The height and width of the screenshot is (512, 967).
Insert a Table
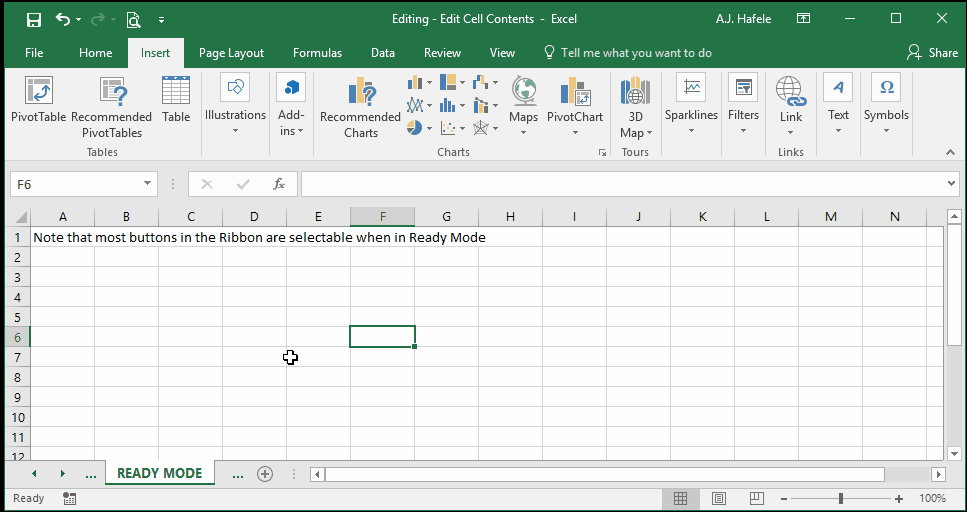[x=176, y=100]
